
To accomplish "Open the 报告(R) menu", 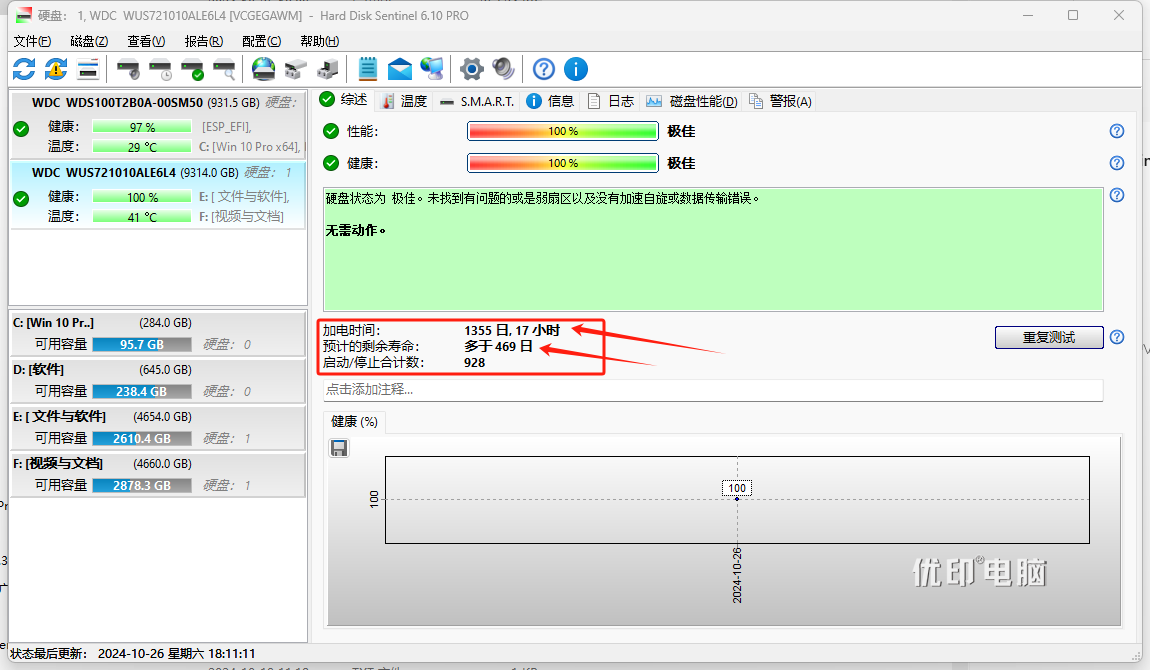I will (x=204, y=41).
